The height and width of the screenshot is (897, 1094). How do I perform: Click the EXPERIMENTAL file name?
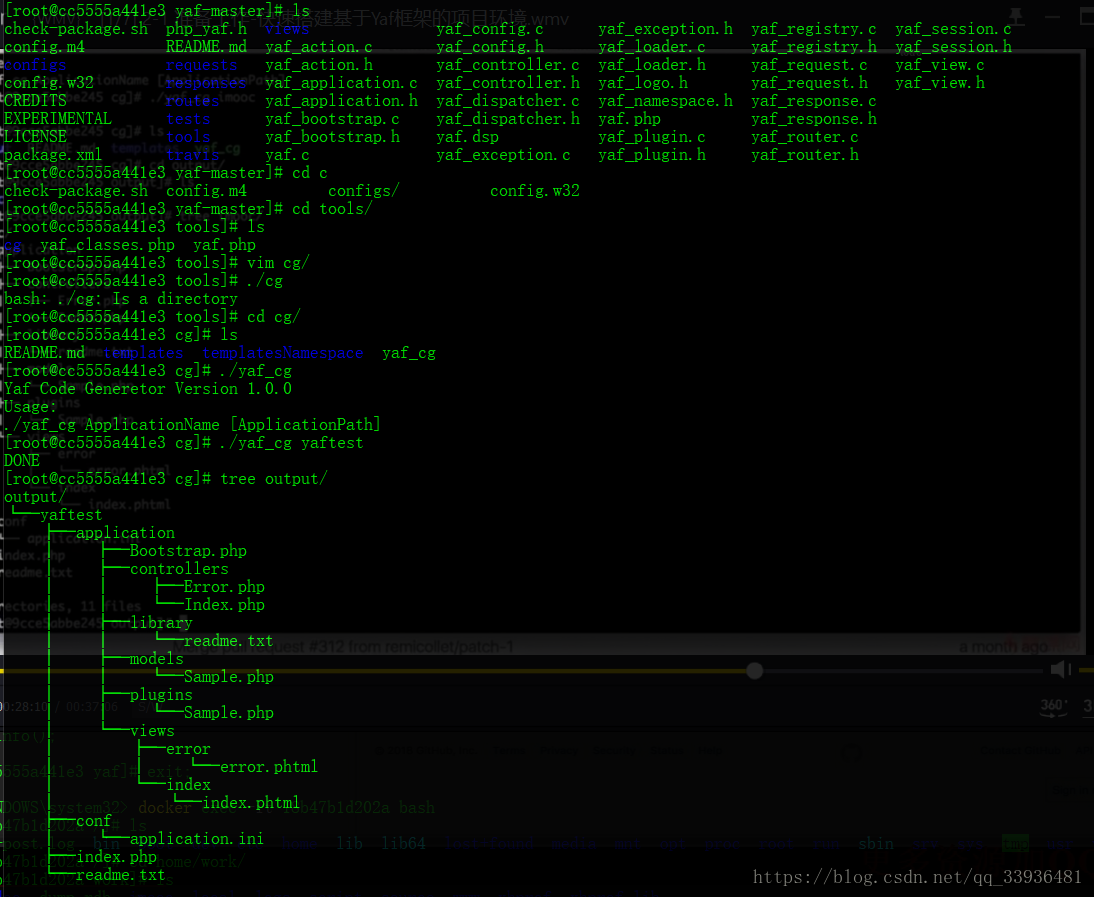pyautogui.click(x=58, y=119)
